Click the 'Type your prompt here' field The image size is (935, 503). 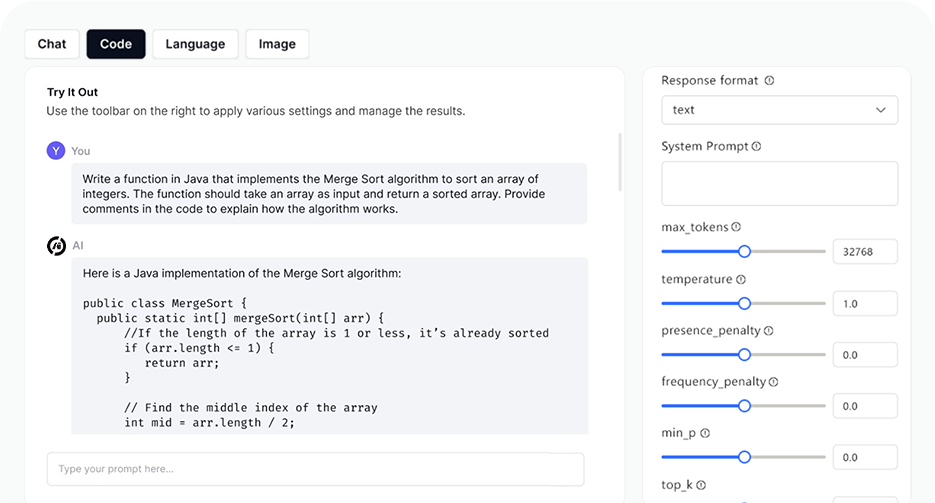[x=315, y=469]
